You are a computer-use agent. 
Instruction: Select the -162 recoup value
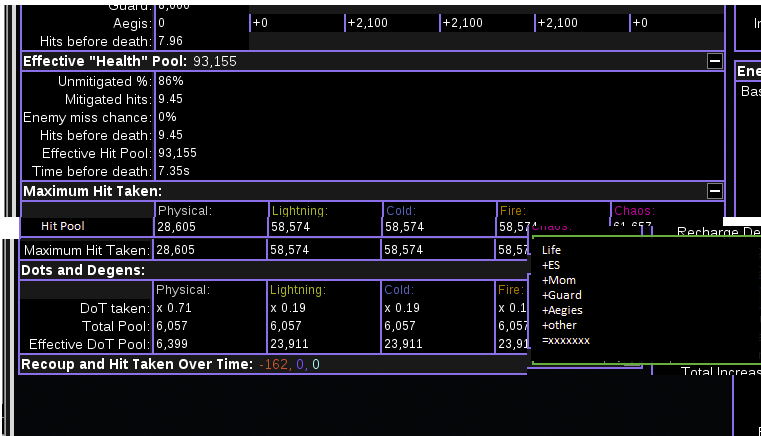275,364
